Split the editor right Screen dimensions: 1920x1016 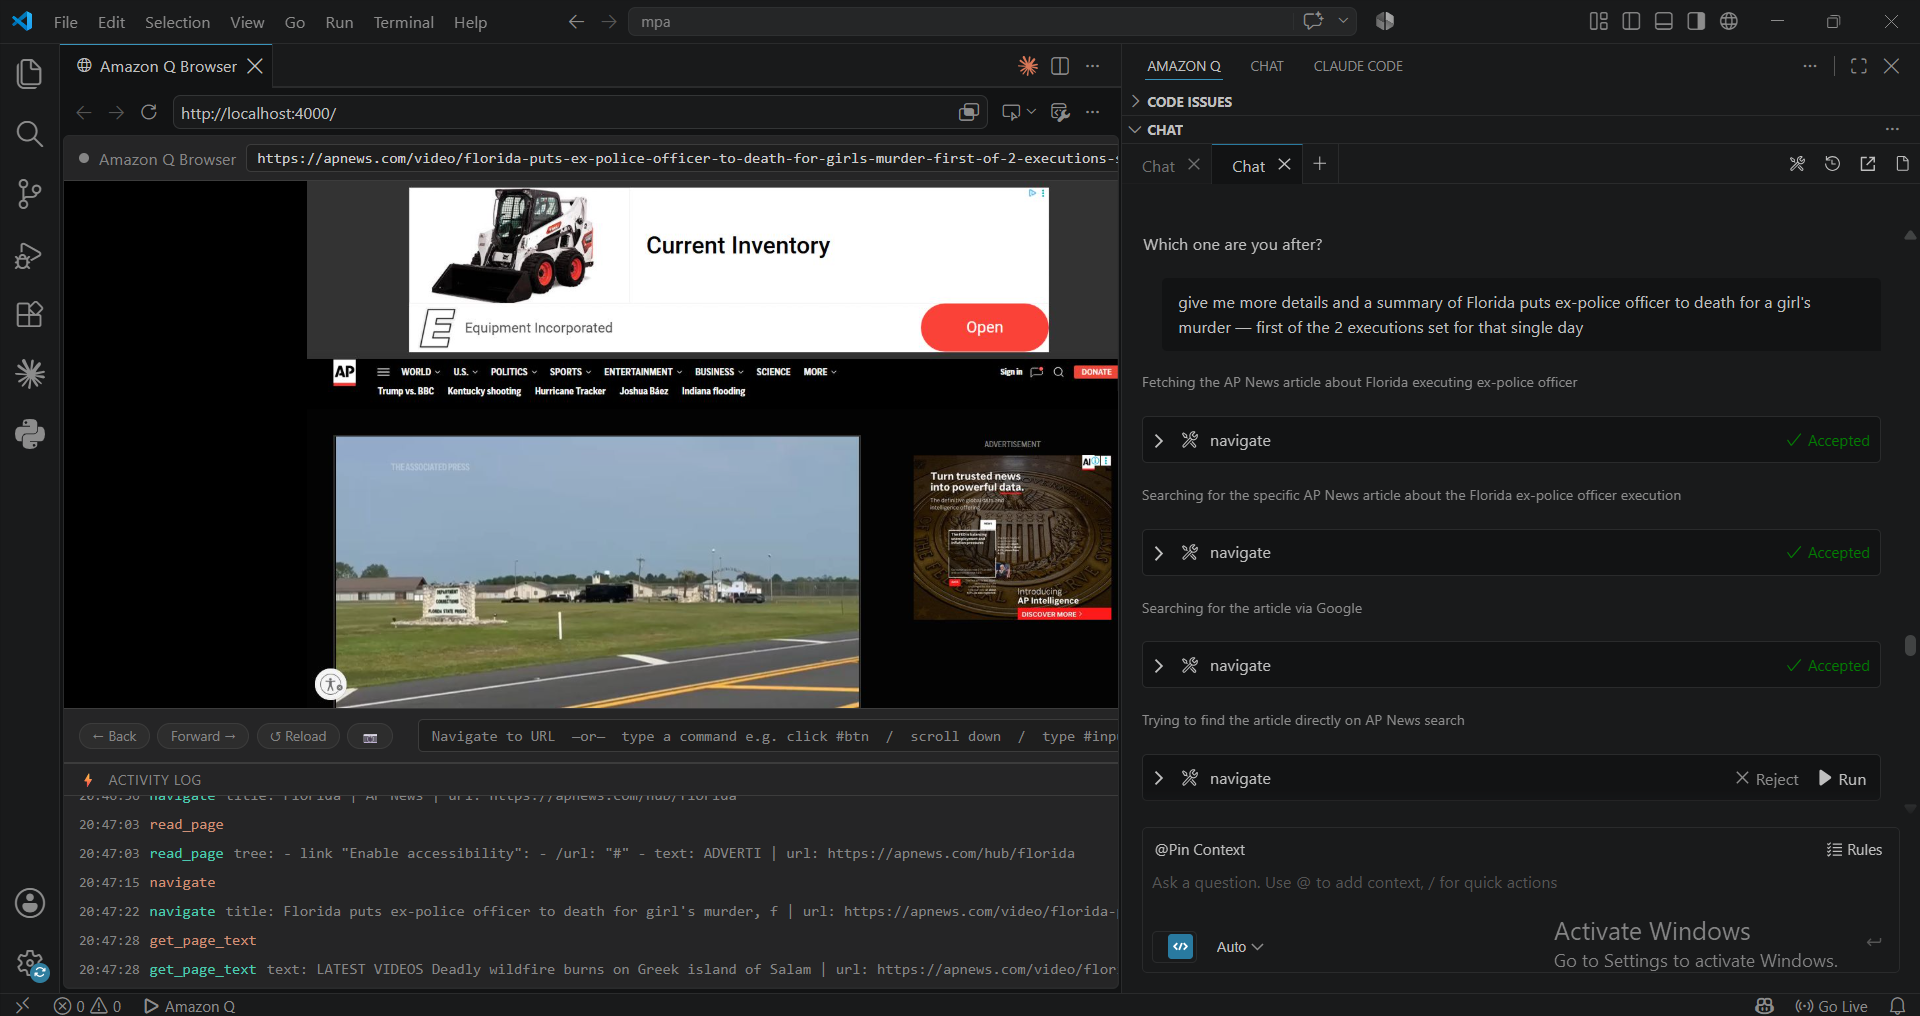pos(1060,66)
